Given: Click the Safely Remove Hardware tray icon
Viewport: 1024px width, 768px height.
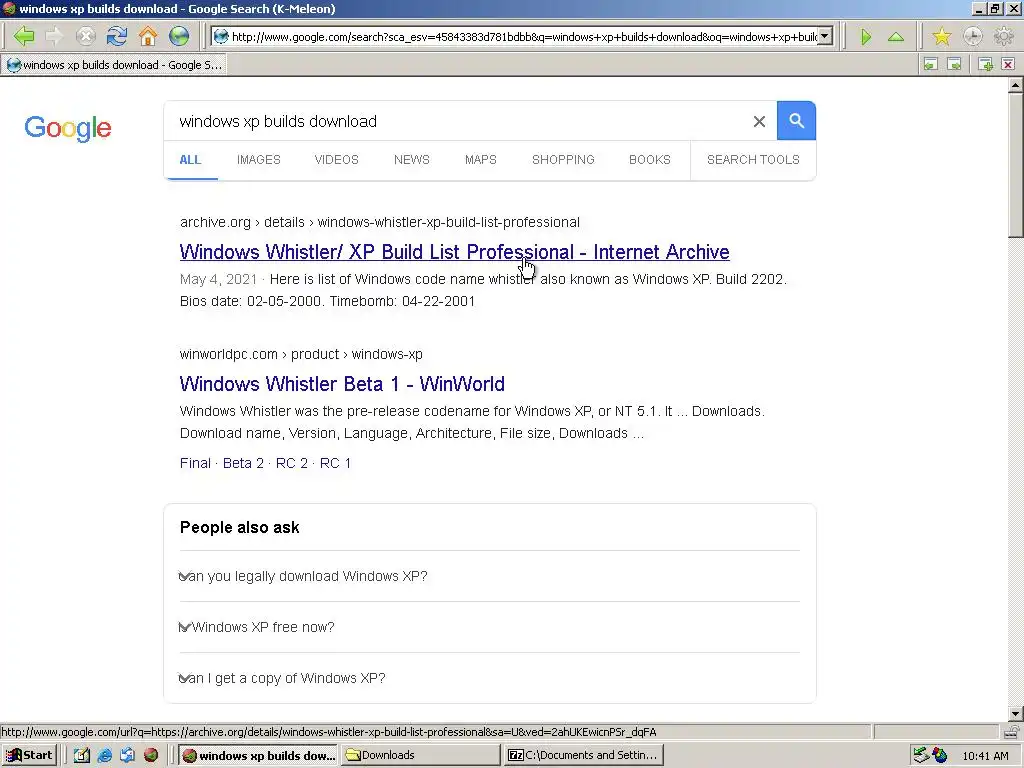Looking at the screenshot, I should [921, 756].
